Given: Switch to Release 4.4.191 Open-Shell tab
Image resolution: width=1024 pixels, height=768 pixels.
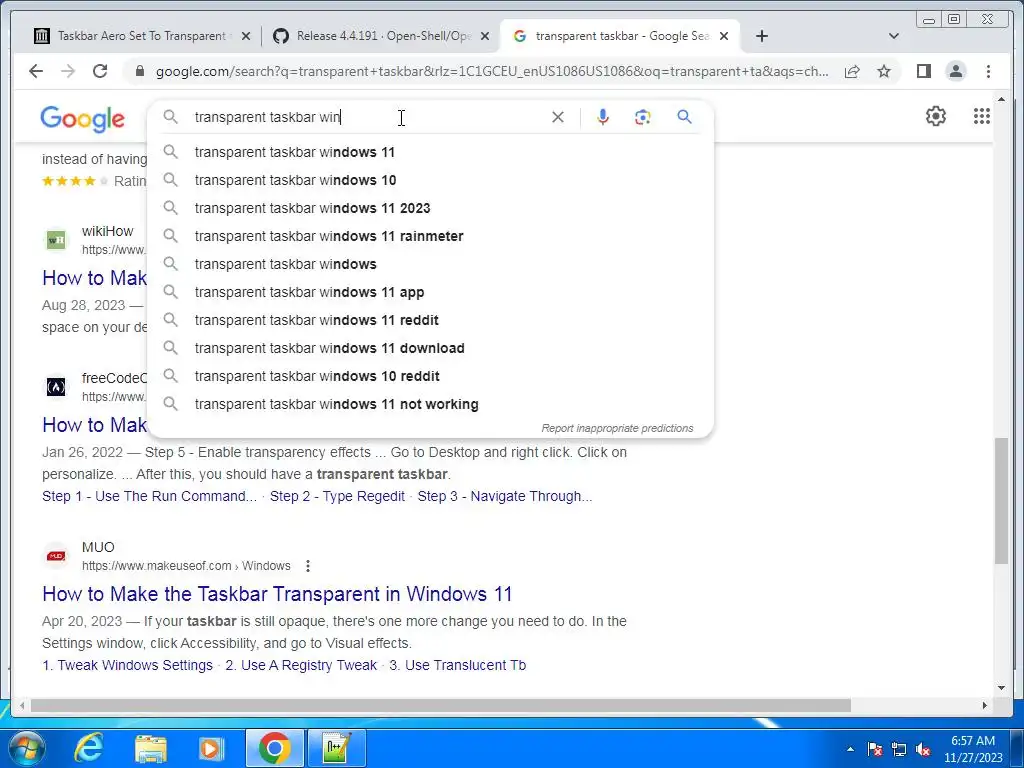Looking at the screenshot, I should point(382,36).
